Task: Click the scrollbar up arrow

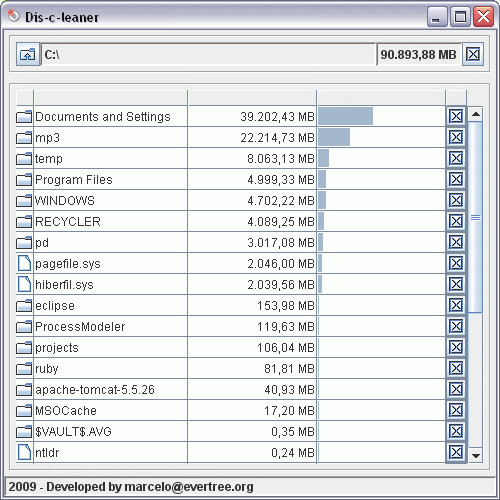Action: pyautogui.click(x=476, y=115)
